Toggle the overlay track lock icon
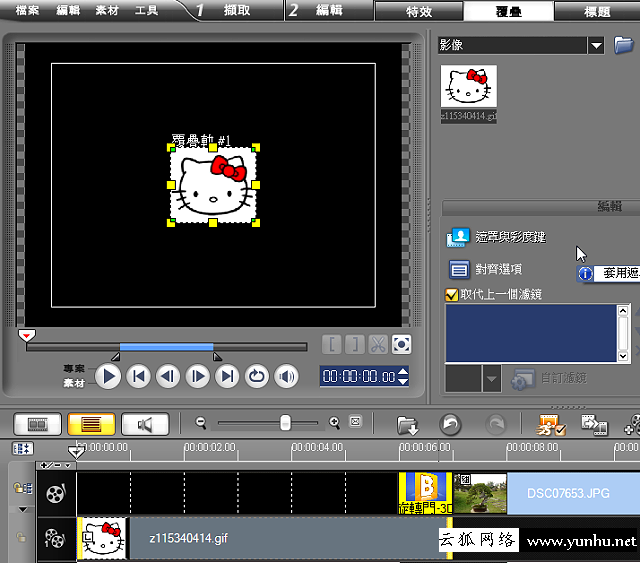Viewport: 640px width, 563px height. tap(21, 537)
